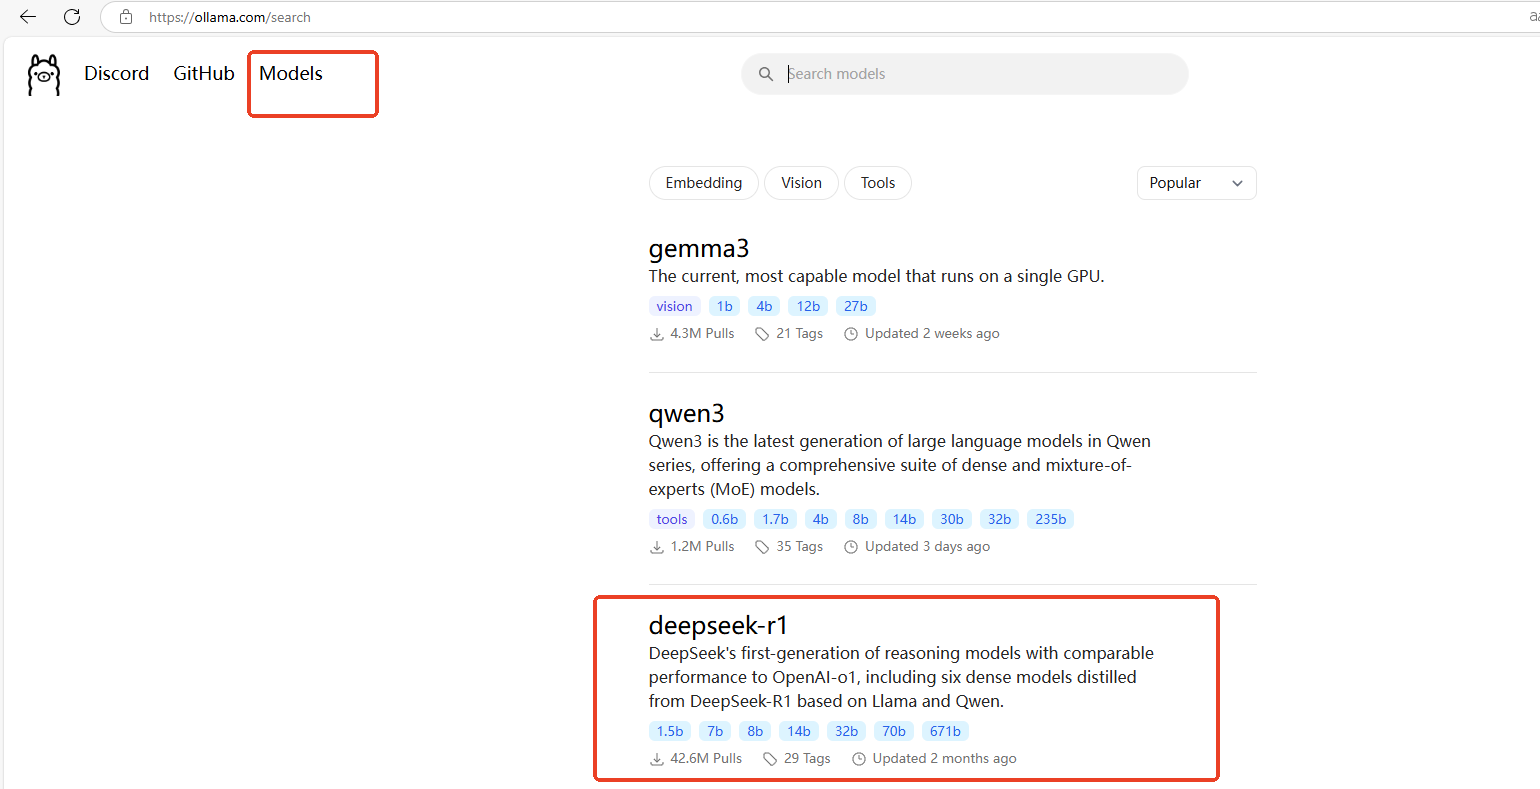Viewport: 1540px width, 789px height.
Task: Click gemma3 description about single GPU
Action: click(876, 277)
